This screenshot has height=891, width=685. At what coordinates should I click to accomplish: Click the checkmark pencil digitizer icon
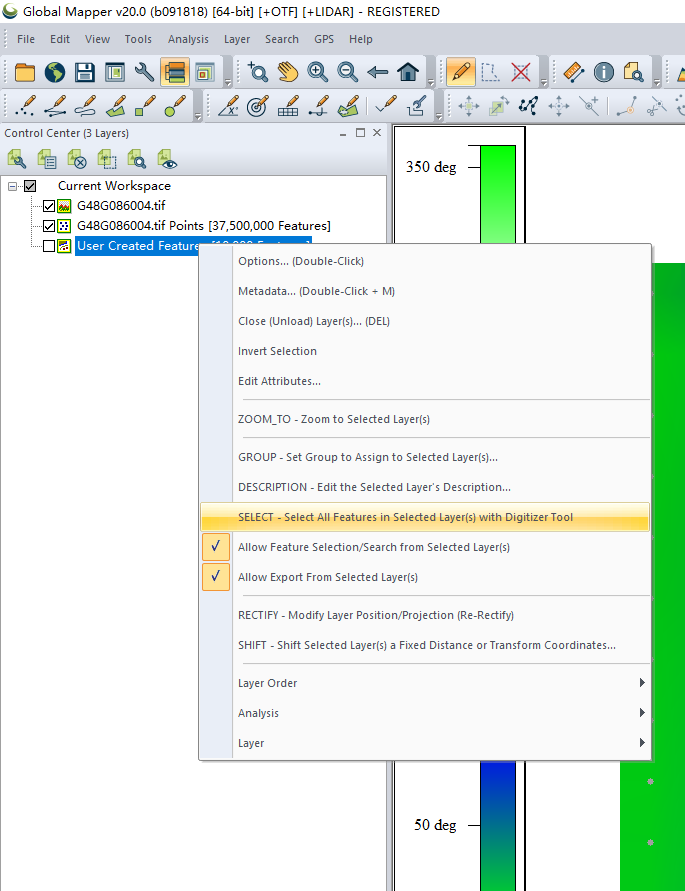click(386, 106)
